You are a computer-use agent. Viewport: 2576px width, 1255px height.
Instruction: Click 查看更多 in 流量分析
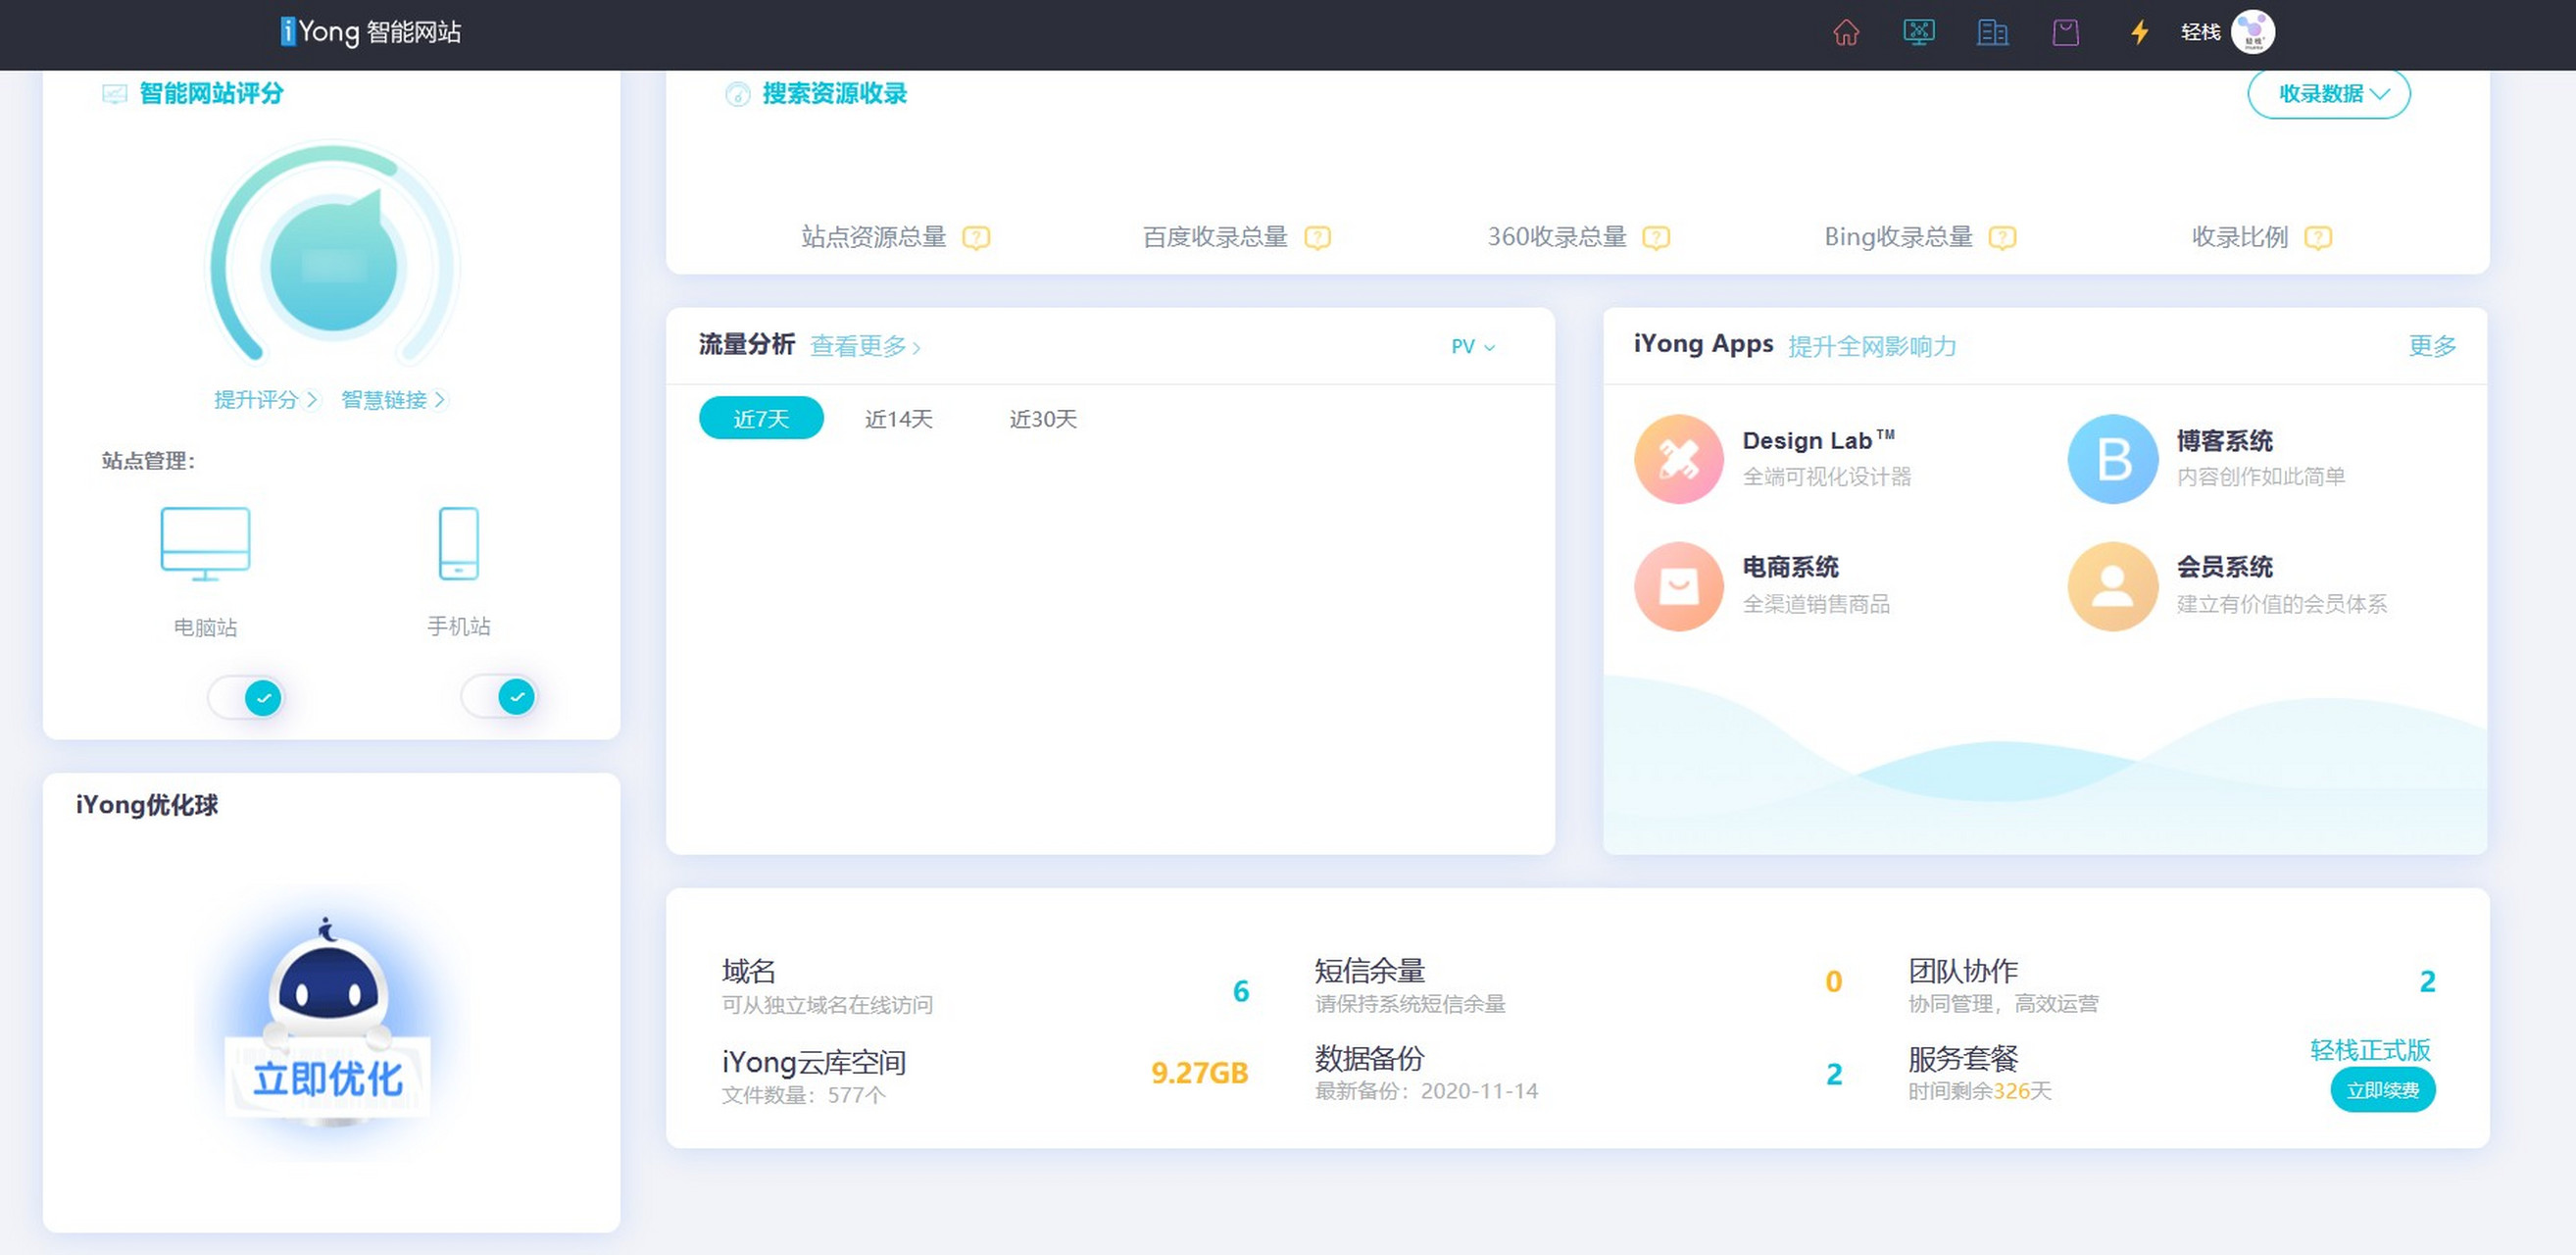(x=865, y=346)
